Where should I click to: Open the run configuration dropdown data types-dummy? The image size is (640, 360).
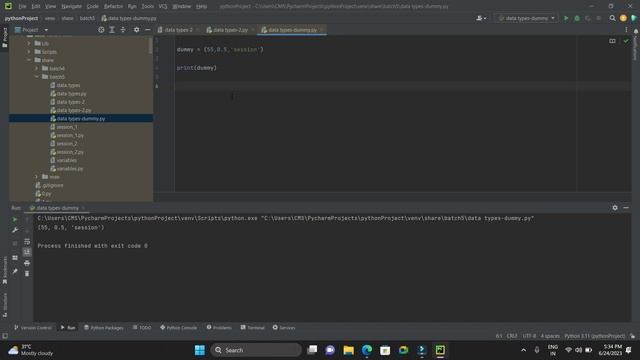pyautogui.click(x=526, y=18)
